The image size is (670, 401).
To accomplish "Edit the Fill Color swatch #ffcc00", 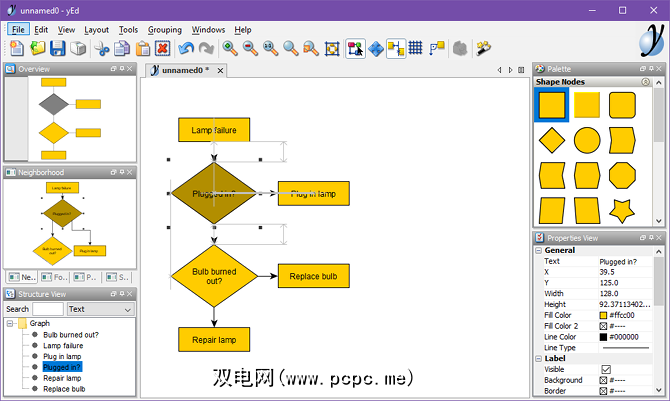I will (x=603, y=315).
